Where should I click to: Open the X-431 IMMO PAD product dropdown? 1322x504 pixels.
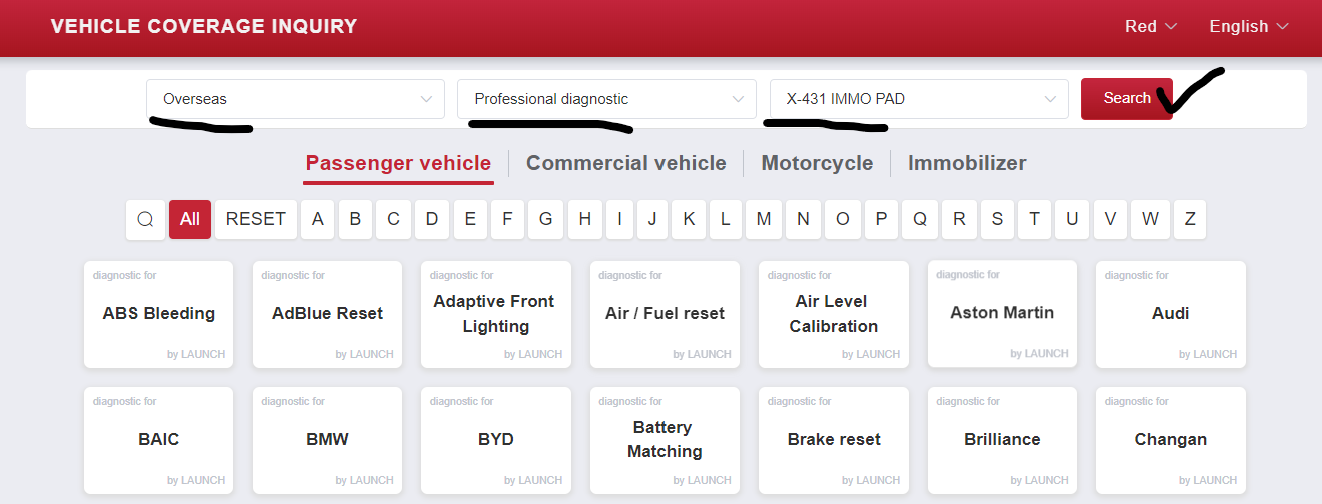919,99
